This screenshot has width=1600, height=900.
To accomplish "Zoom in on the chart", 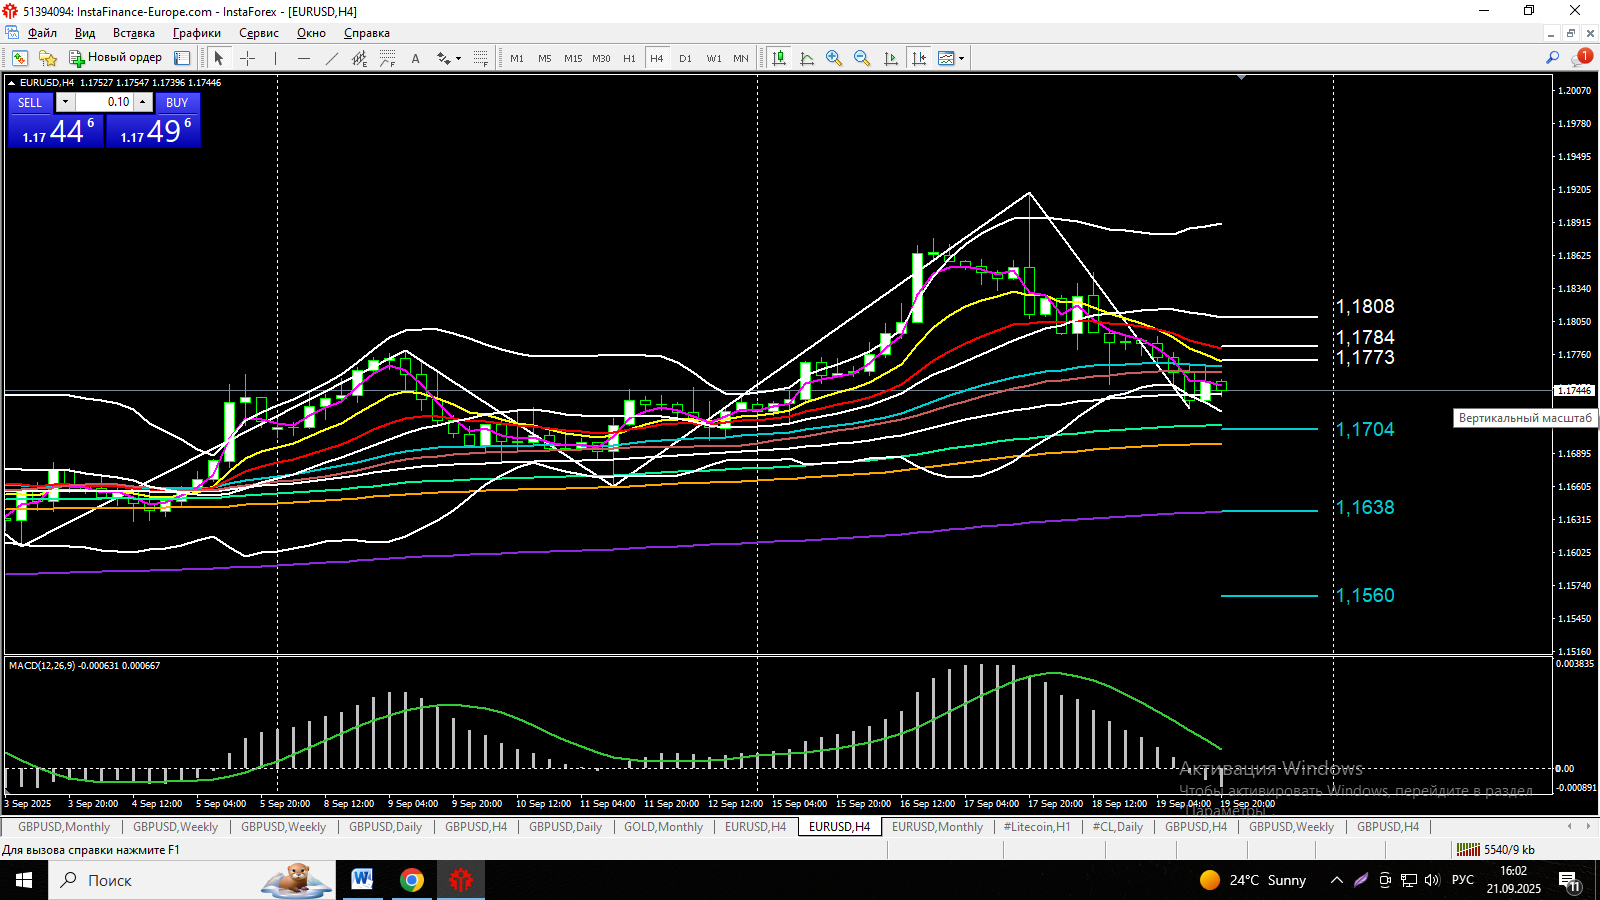I will [834, 58].
